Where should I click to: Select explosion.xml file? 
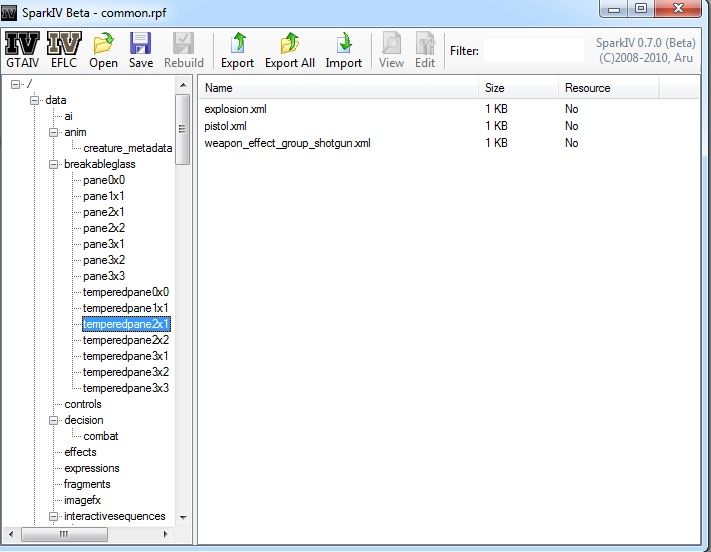point(235,109)
